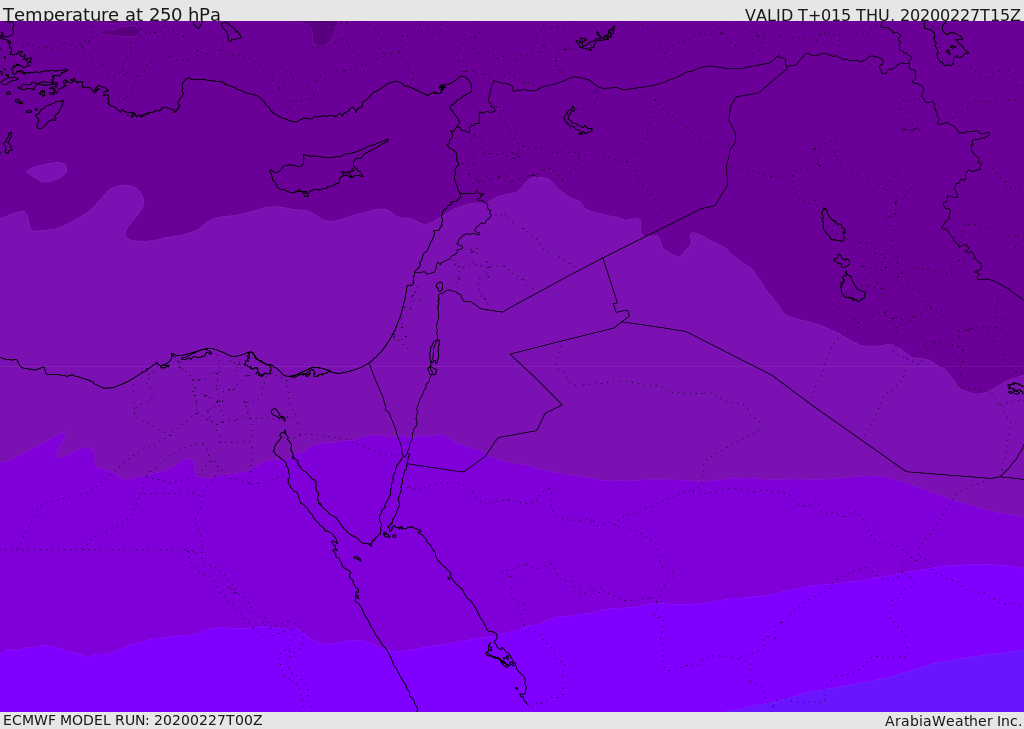This screenshot has height=729, width=1024.
Task: Click the 'ArabiaWeather Inc' credit text
Action: tap(952, 721)
